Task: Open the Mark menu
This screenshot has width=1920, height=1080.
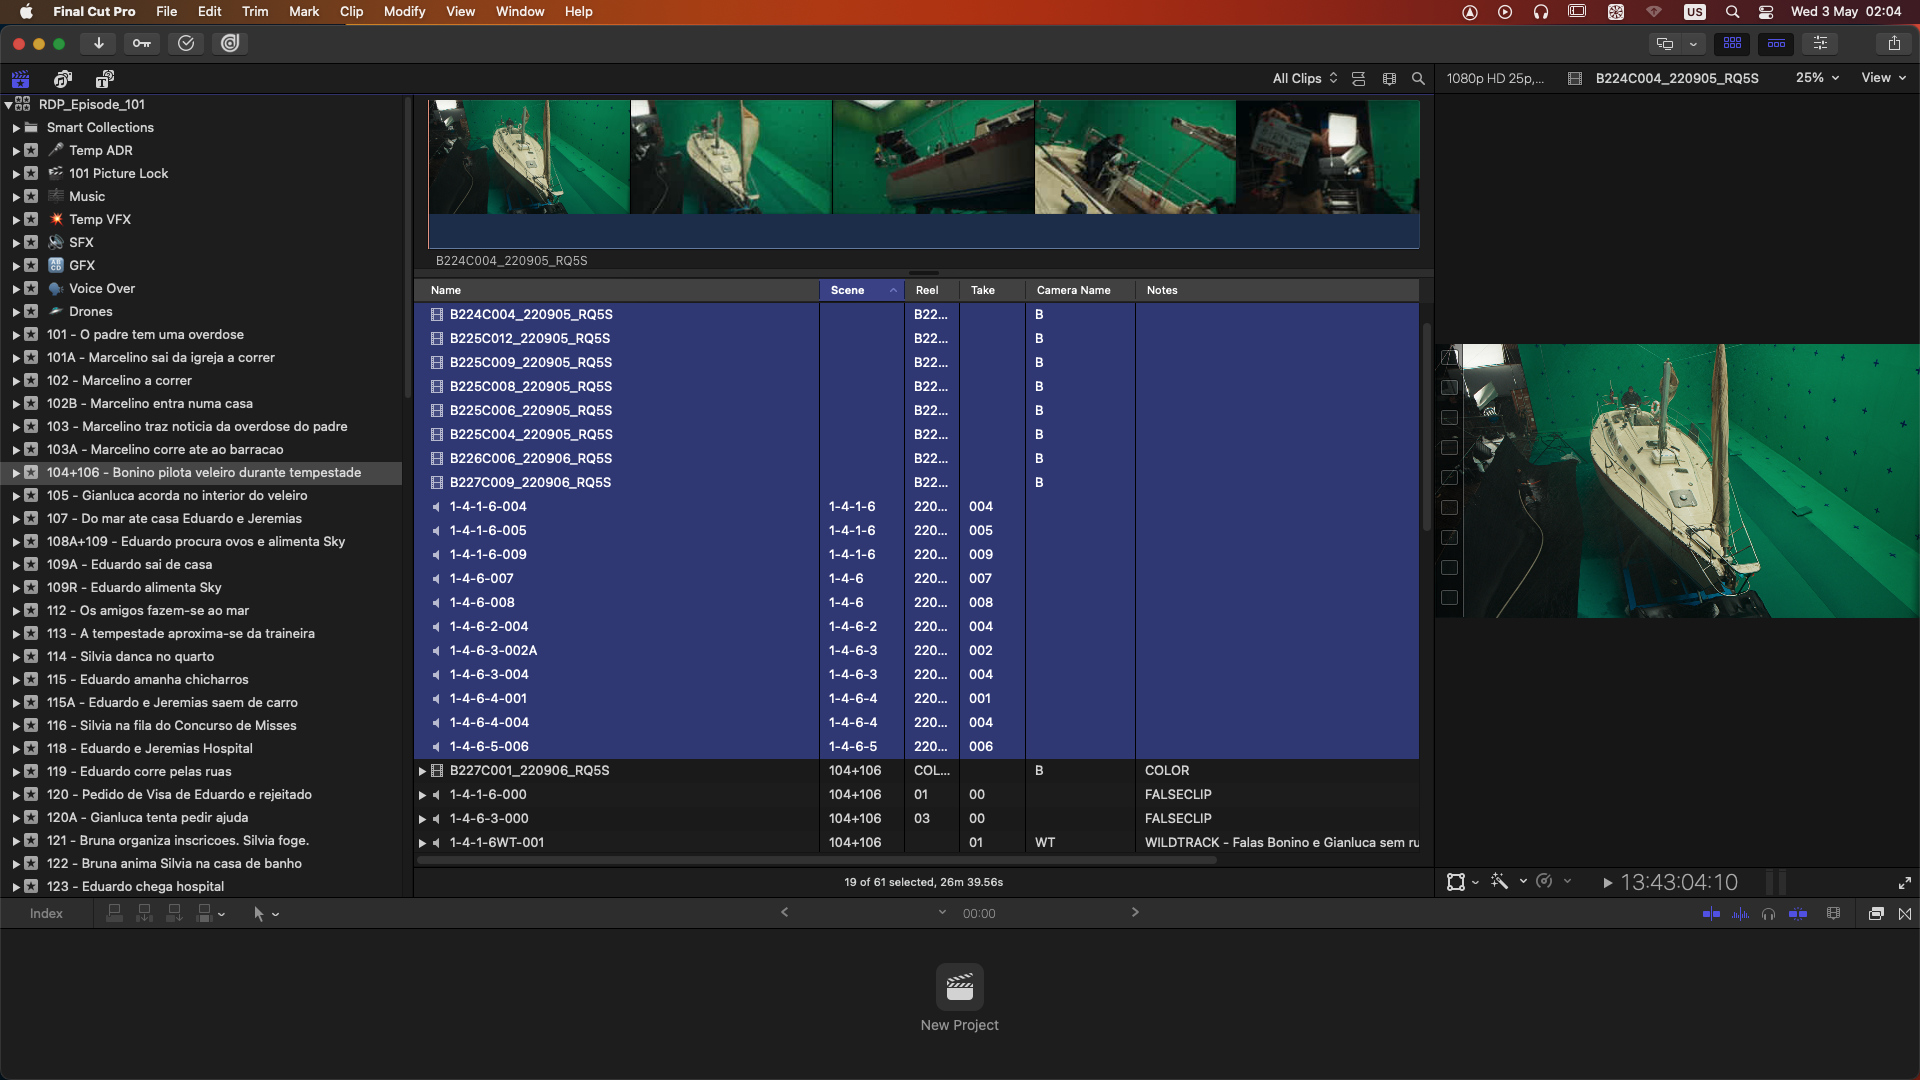Action: coord(304,11)
